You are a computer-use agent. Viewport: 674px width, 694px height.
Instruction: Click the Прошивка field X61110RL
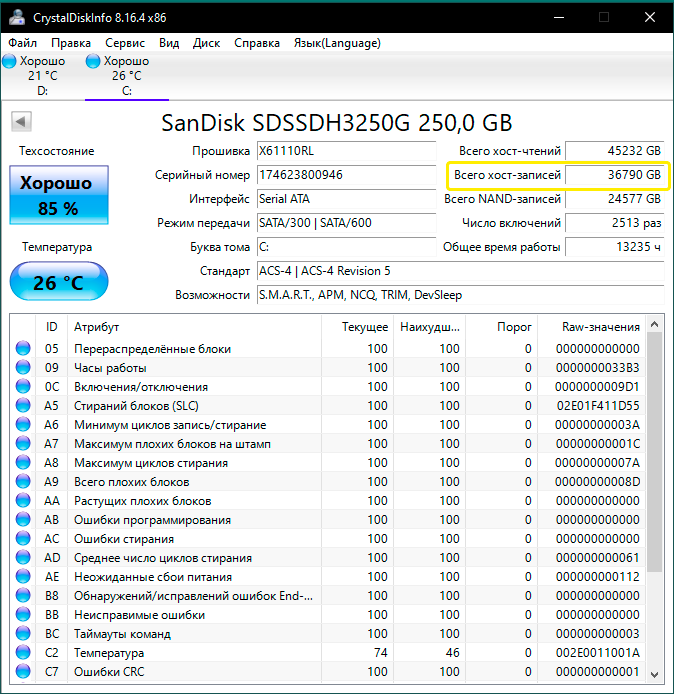[347, 151]
